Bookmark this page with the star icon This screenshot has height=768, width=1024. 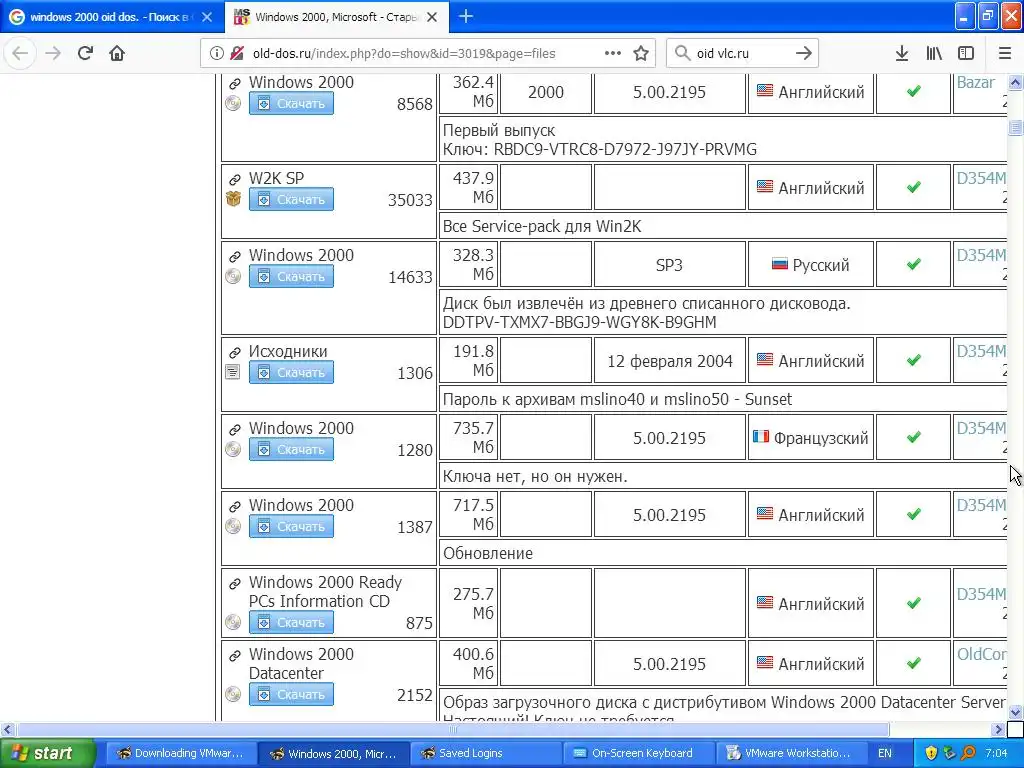pyautogui.click(x=641, y=53)
